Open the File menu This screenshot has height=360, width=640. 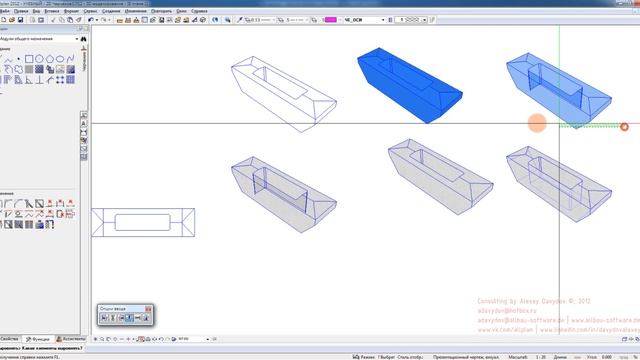coord(4,11)
